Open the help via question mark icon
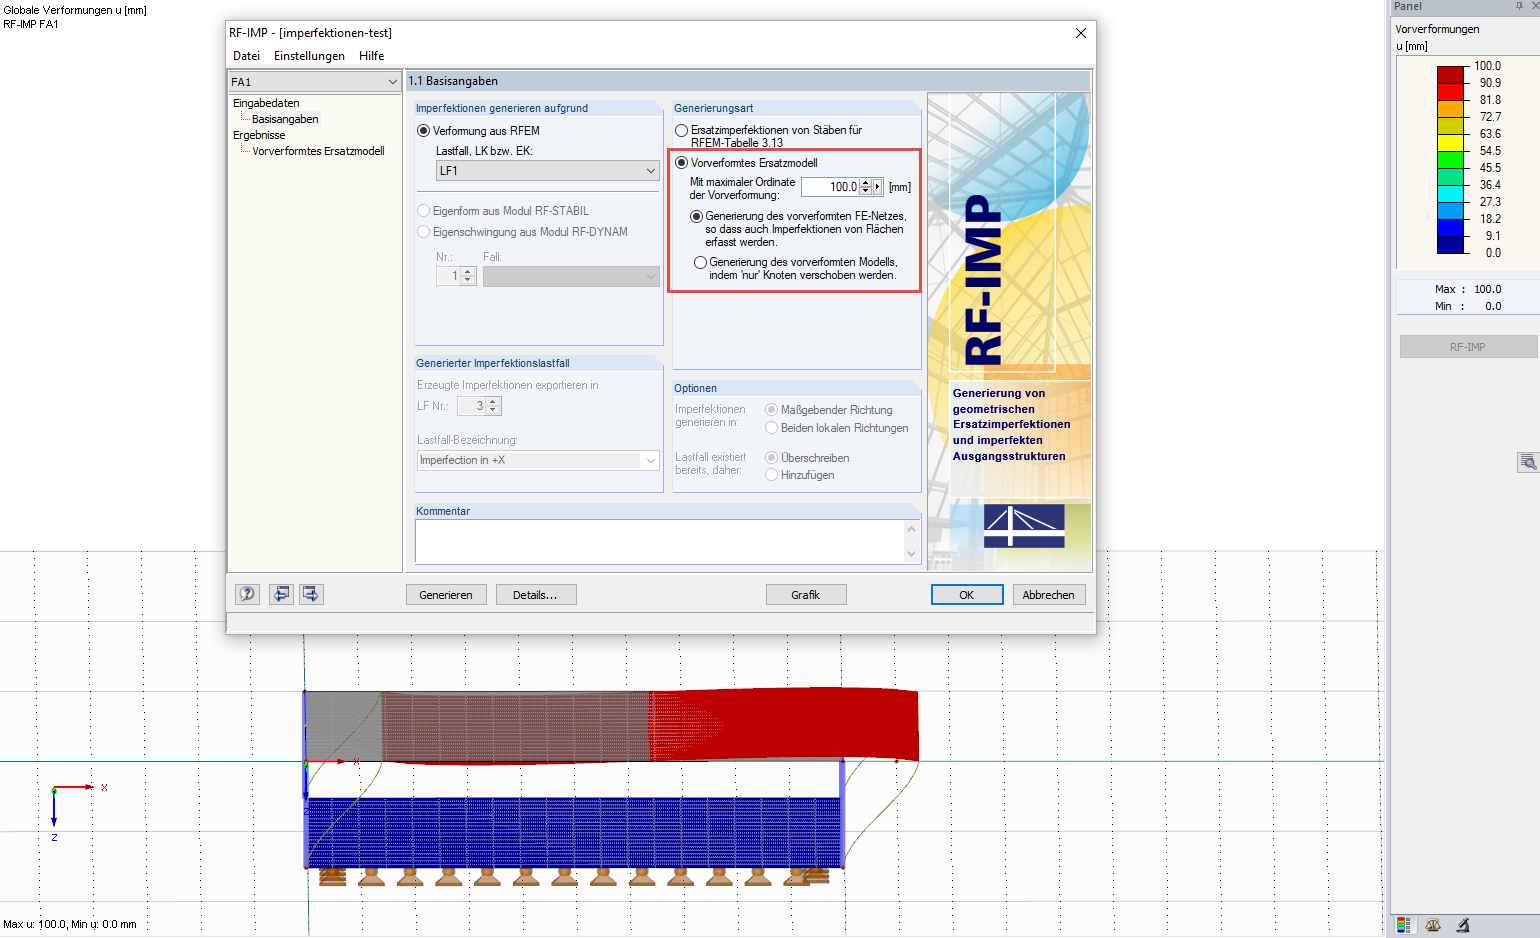This screenshot has height=938, width=1540. pos(247,594)
